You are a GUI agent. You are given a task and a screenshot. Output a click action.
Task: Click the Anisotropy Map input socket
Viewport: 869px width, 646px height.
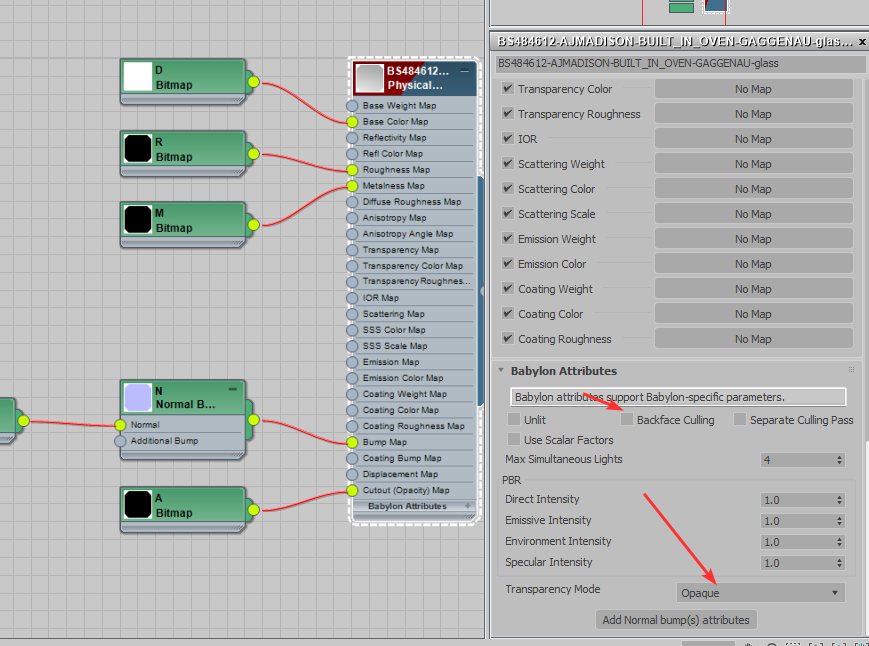click(352, 218)
